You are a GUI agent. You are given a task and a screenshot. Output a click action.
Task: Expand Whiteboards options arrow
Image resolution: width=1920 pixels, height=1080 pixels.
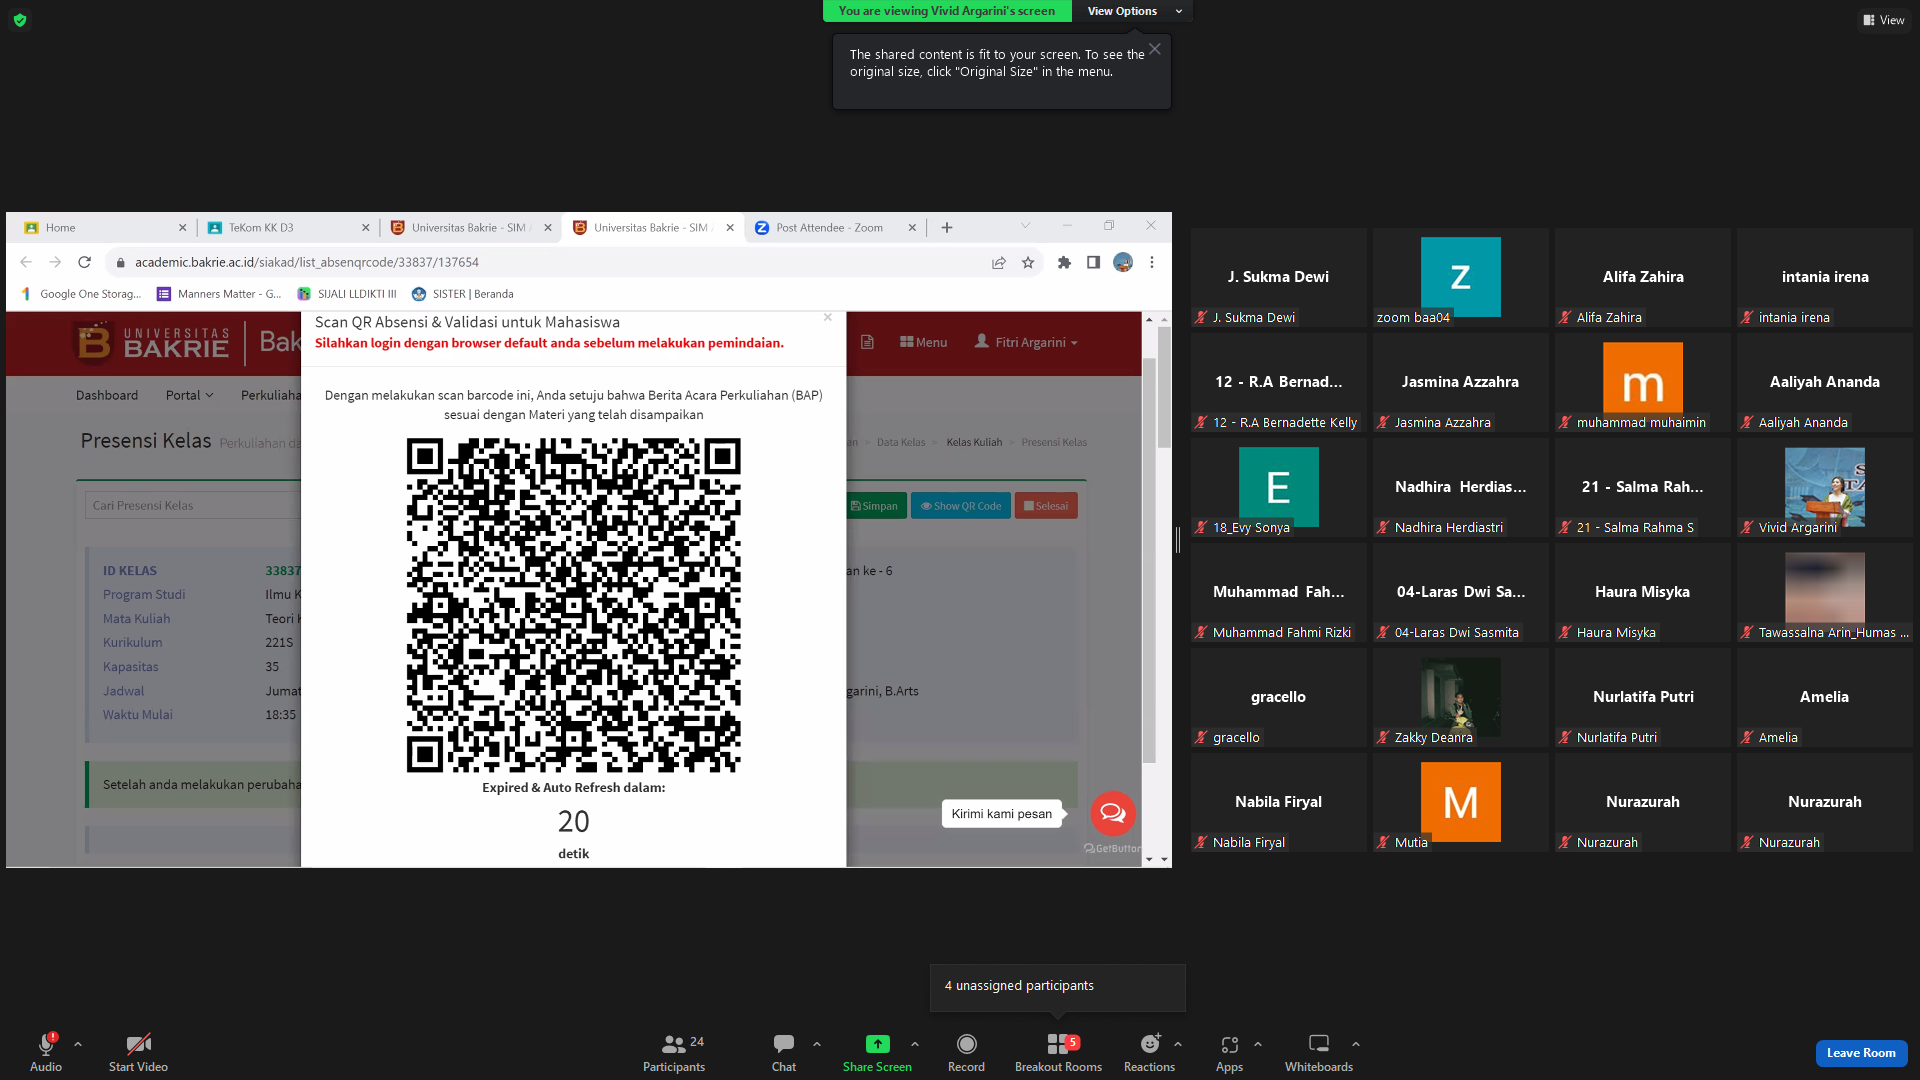1356,1044
